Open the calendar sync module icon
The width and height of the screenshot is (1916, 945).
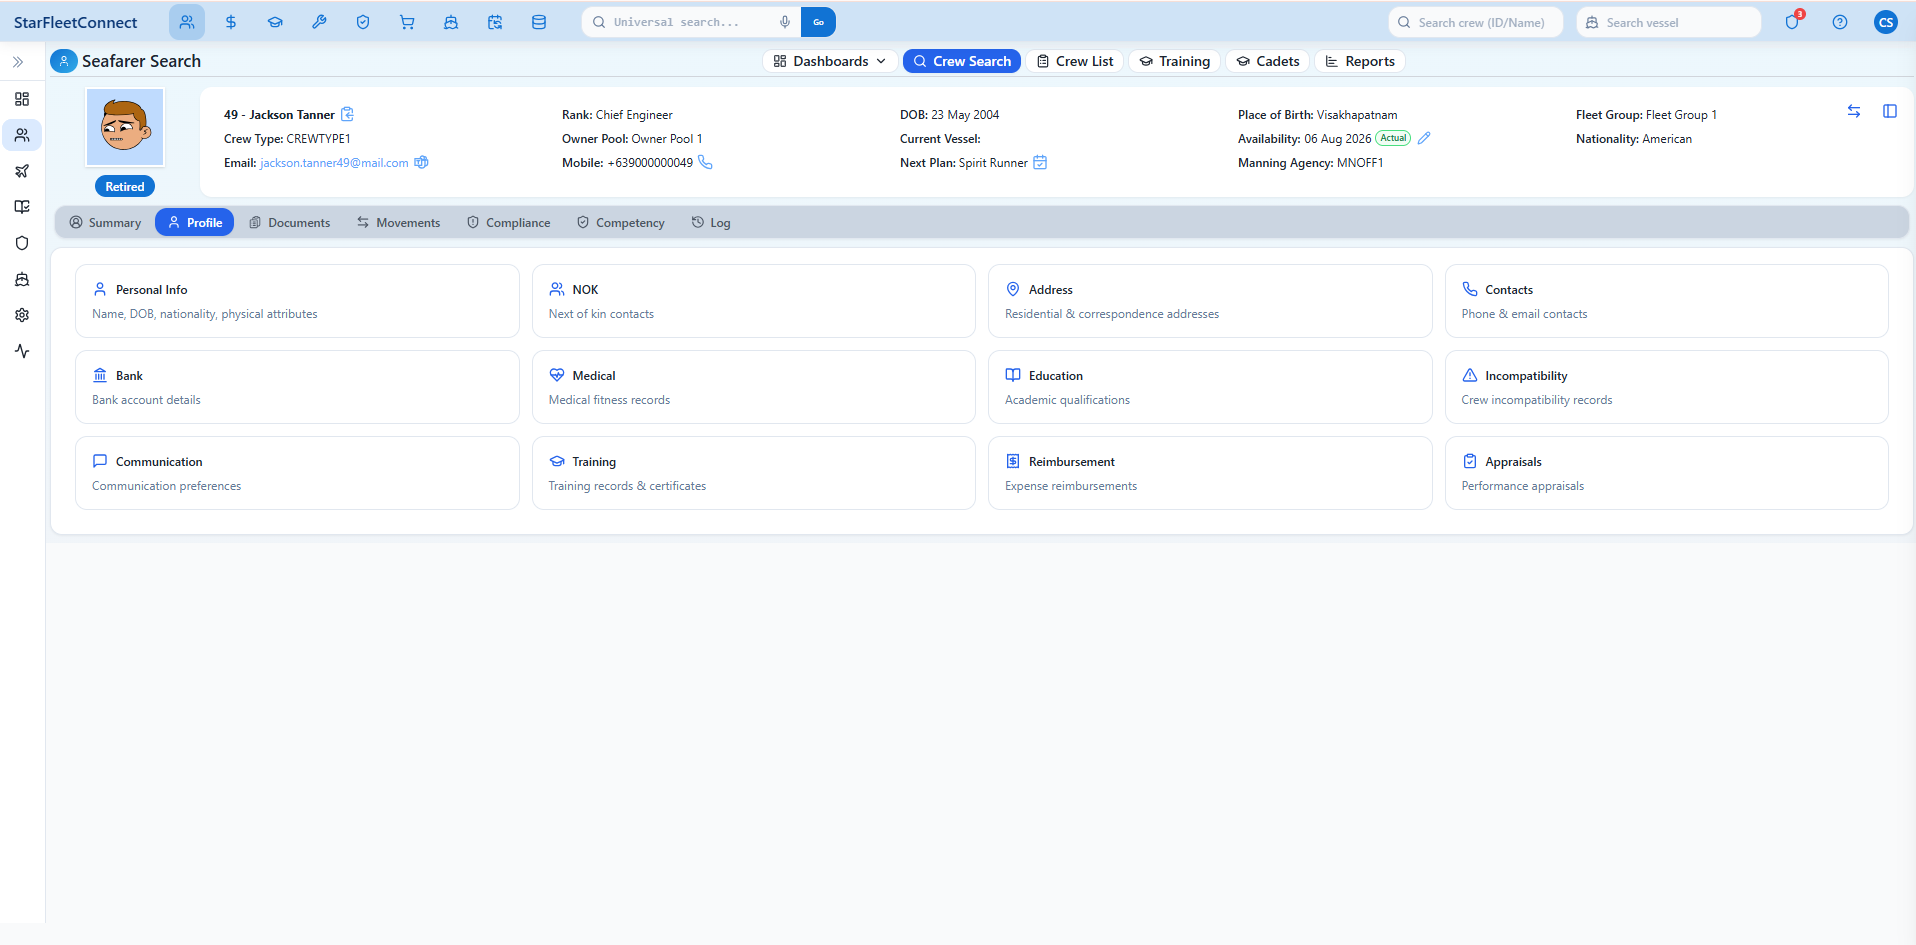[x=495, y=22]
